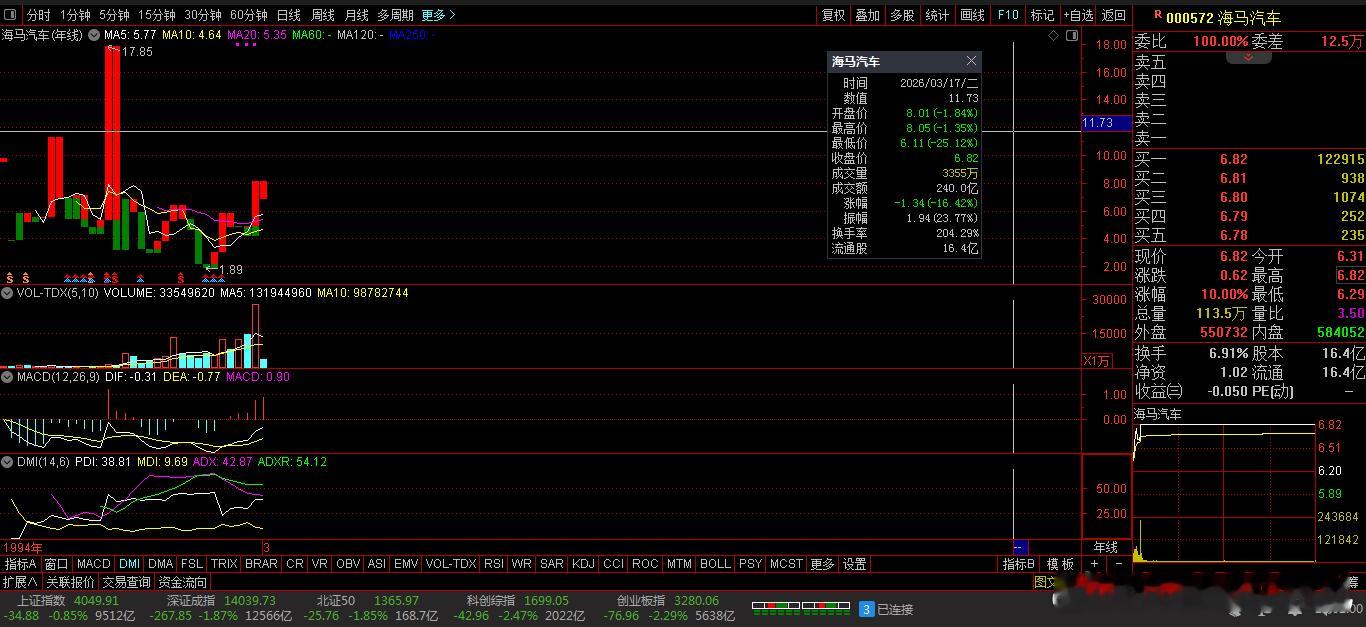Zoom out chart with minus button

pos(1119,564)
